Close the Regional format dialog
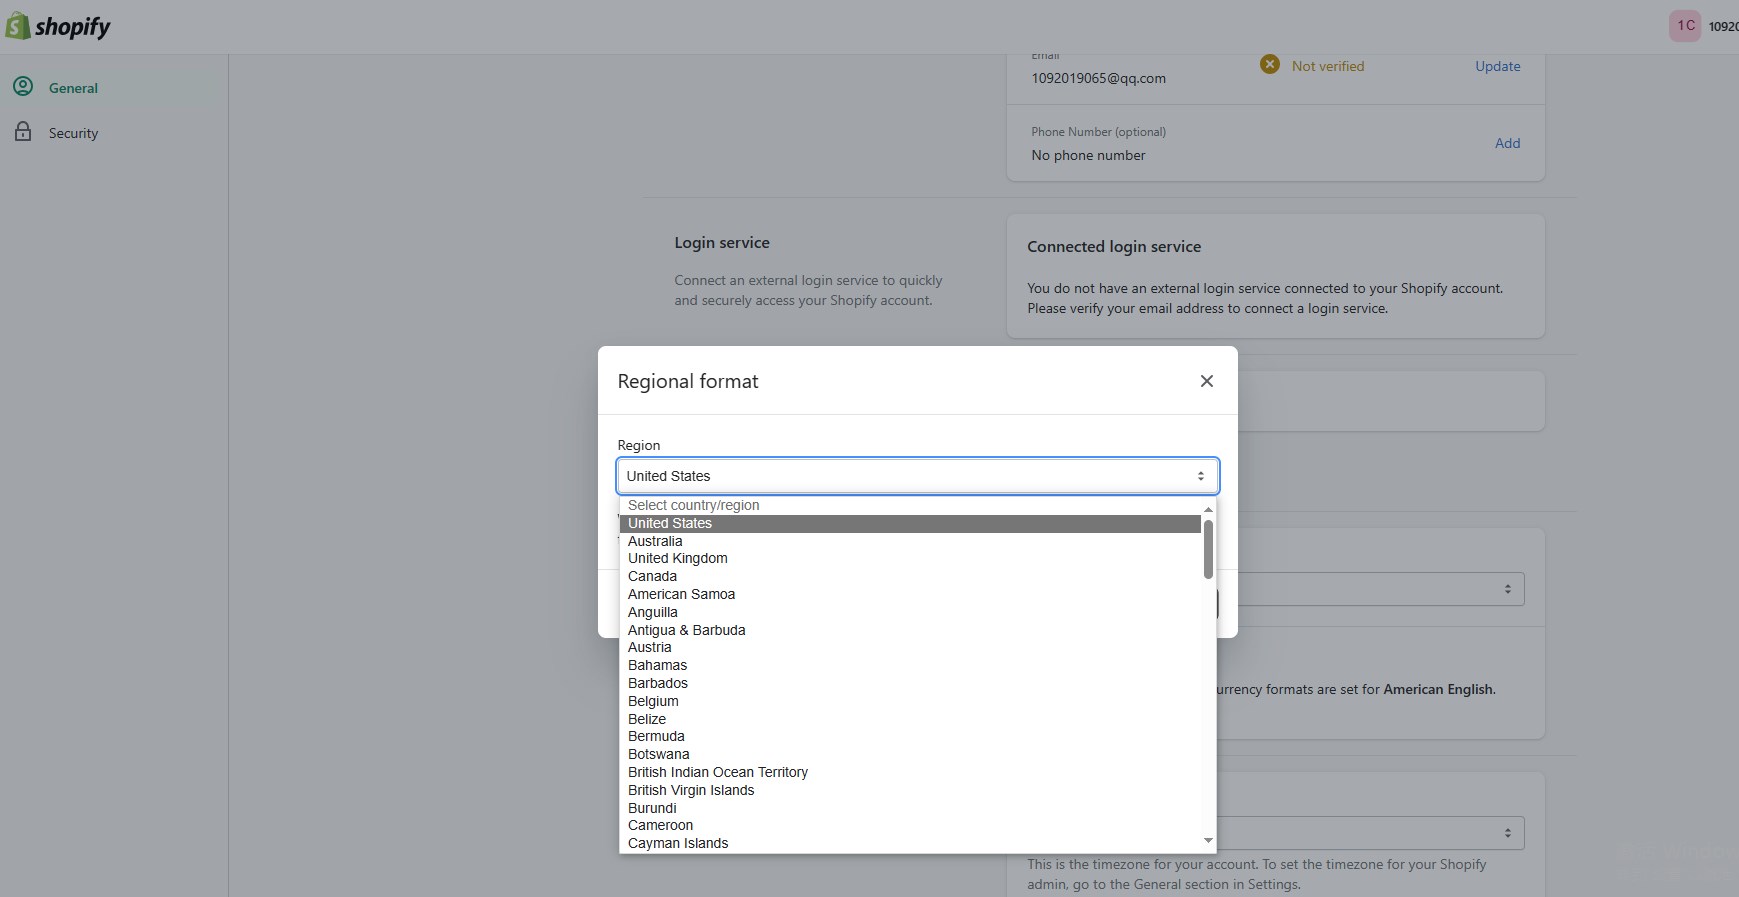Screen dimensions: 1739x897 [x=1207, y=381]
